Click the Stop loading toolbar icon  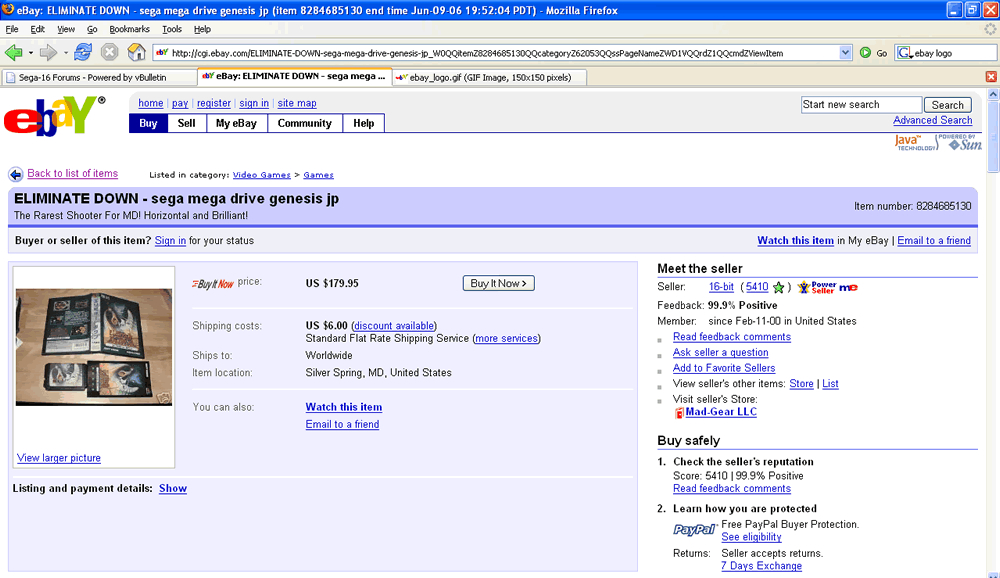pyautogui.click(x=110, y=53)
